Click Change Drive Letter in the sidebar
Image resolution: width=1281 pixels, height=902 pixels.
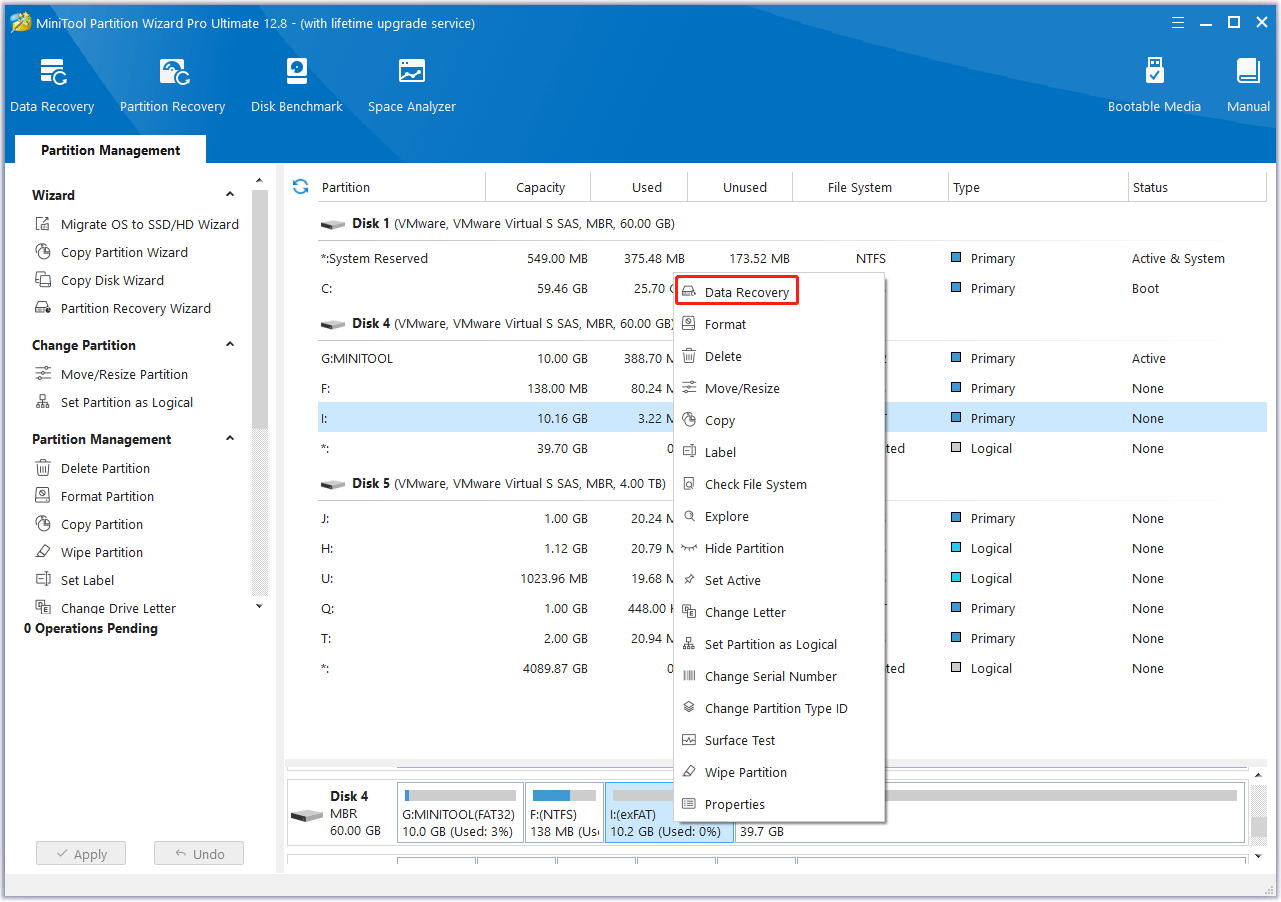105,608
